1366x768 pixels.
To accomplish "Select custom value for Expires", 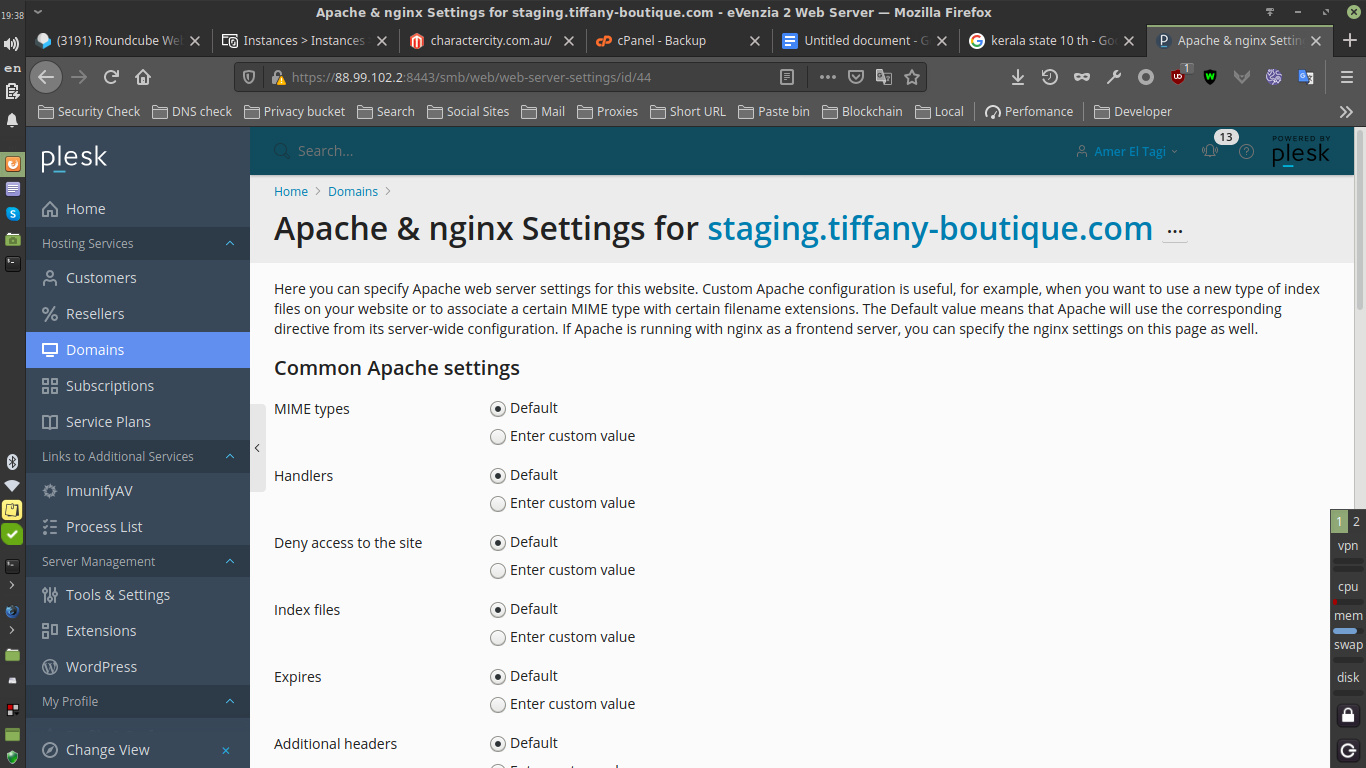I will click(498, 705).
